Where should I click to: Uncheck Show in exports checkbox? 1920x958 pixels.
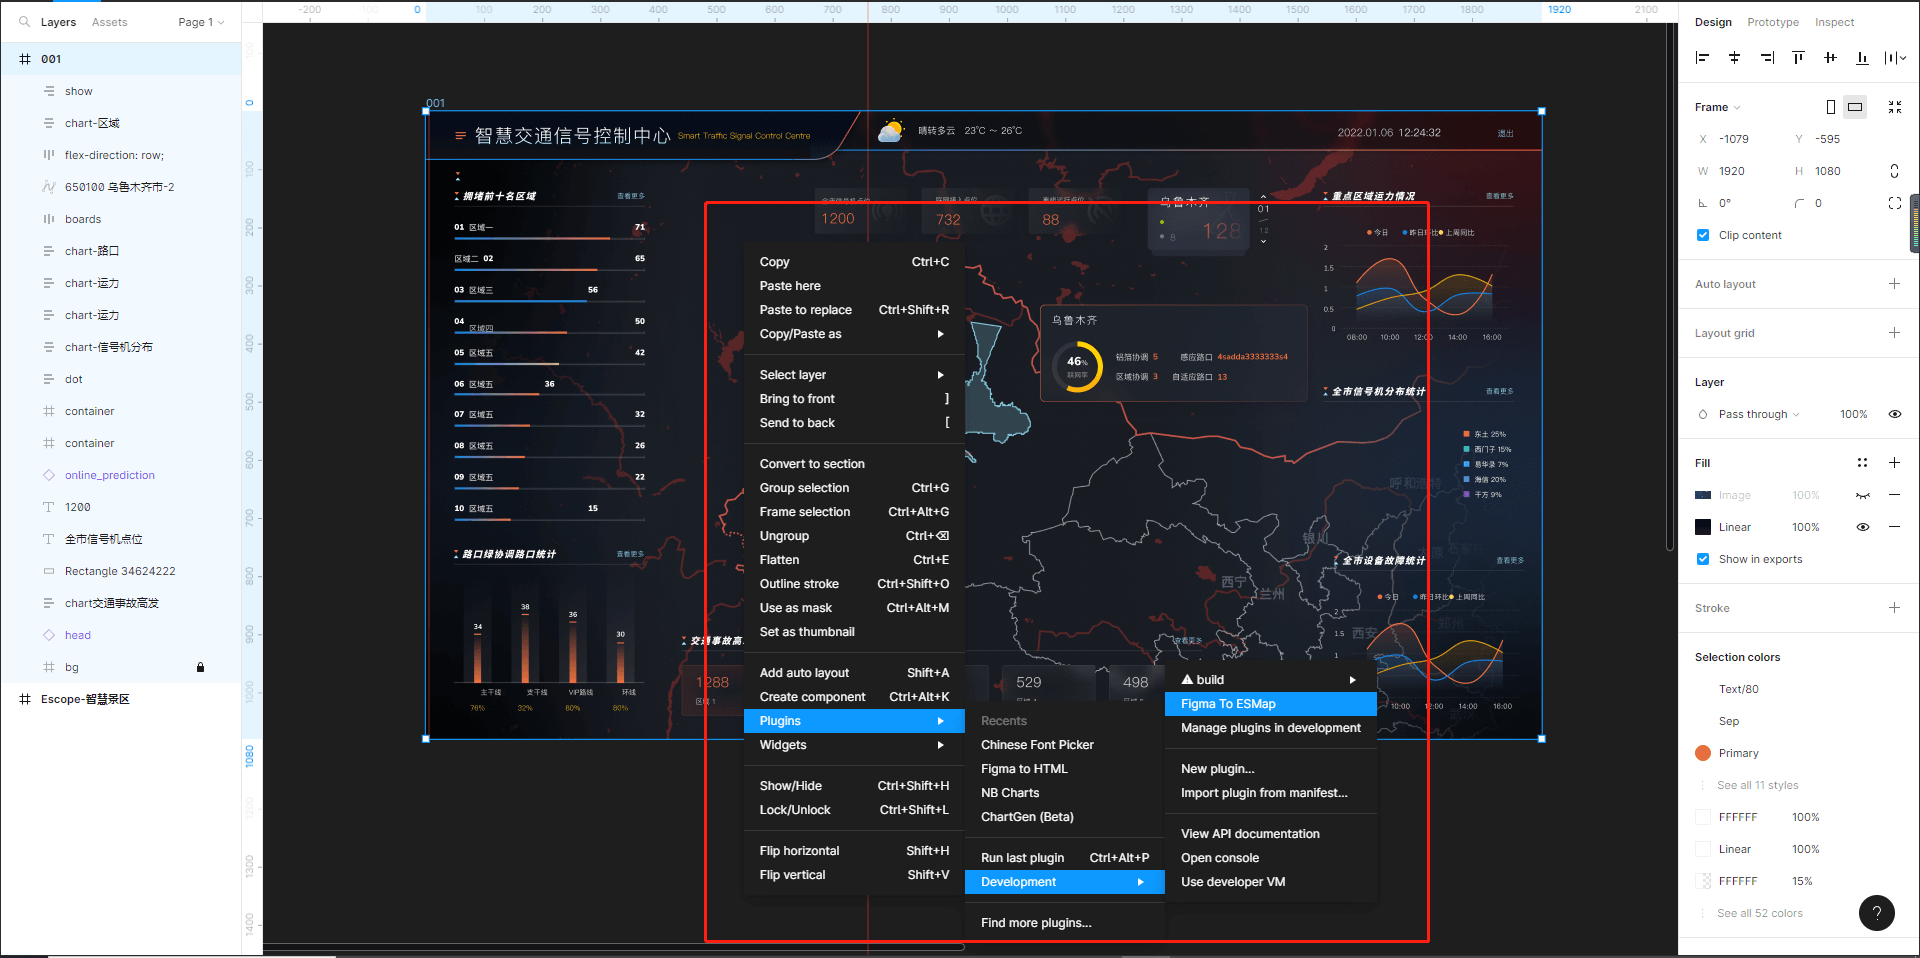1703,559
